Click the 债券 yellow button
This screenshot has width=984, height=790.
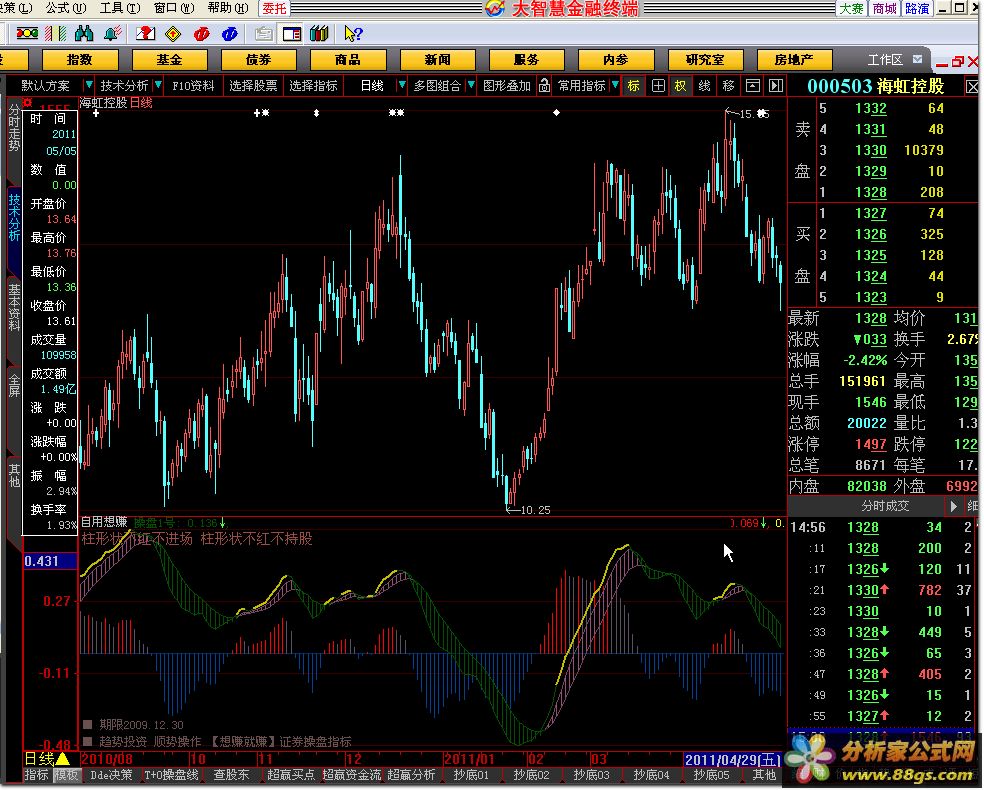[x=259, y=60]
